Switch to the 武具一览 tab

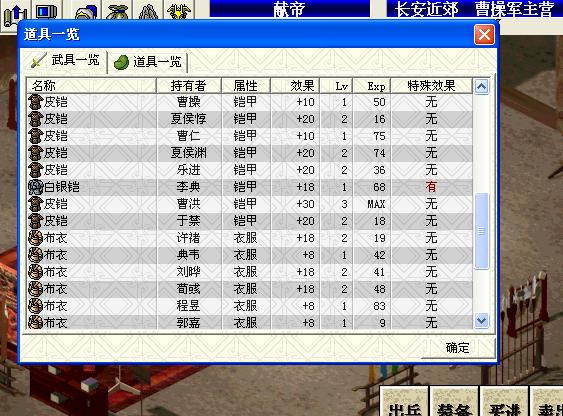(65, 60)
